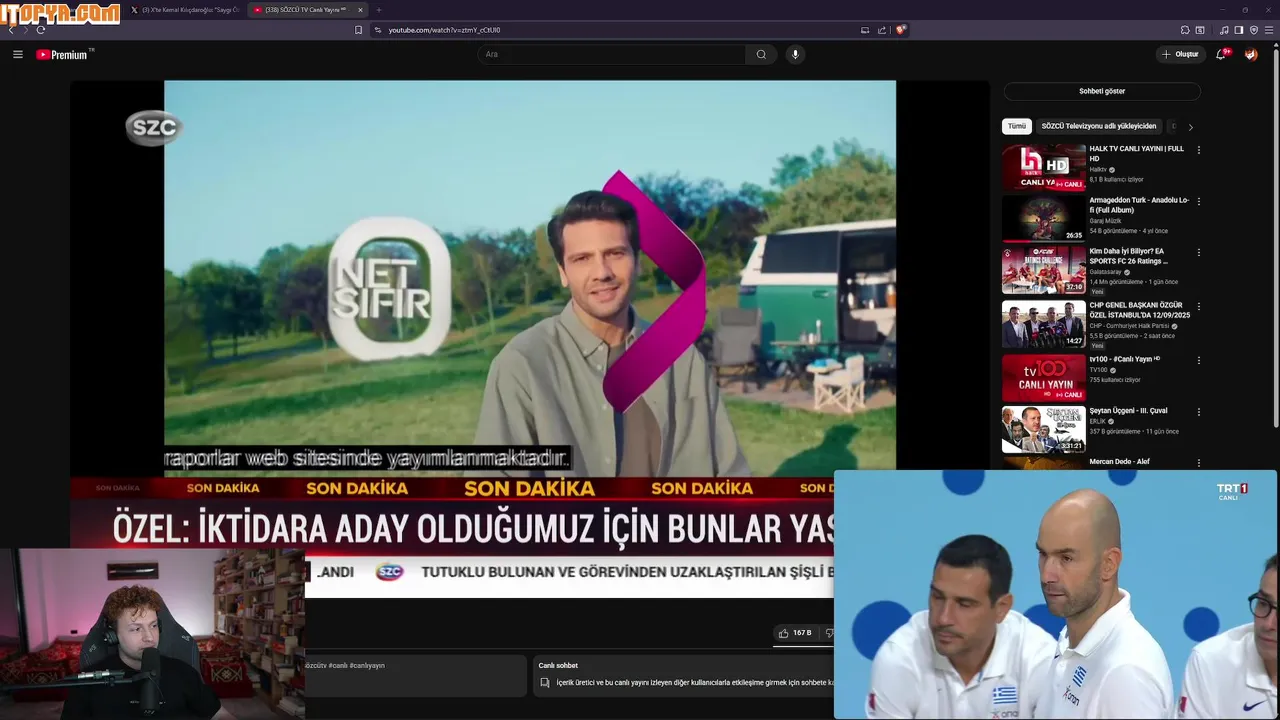Open HALK TV CANLI YAYINI video thumbnail
1280x720 pixels.
pyautogui.click(x=1043, y=167)
